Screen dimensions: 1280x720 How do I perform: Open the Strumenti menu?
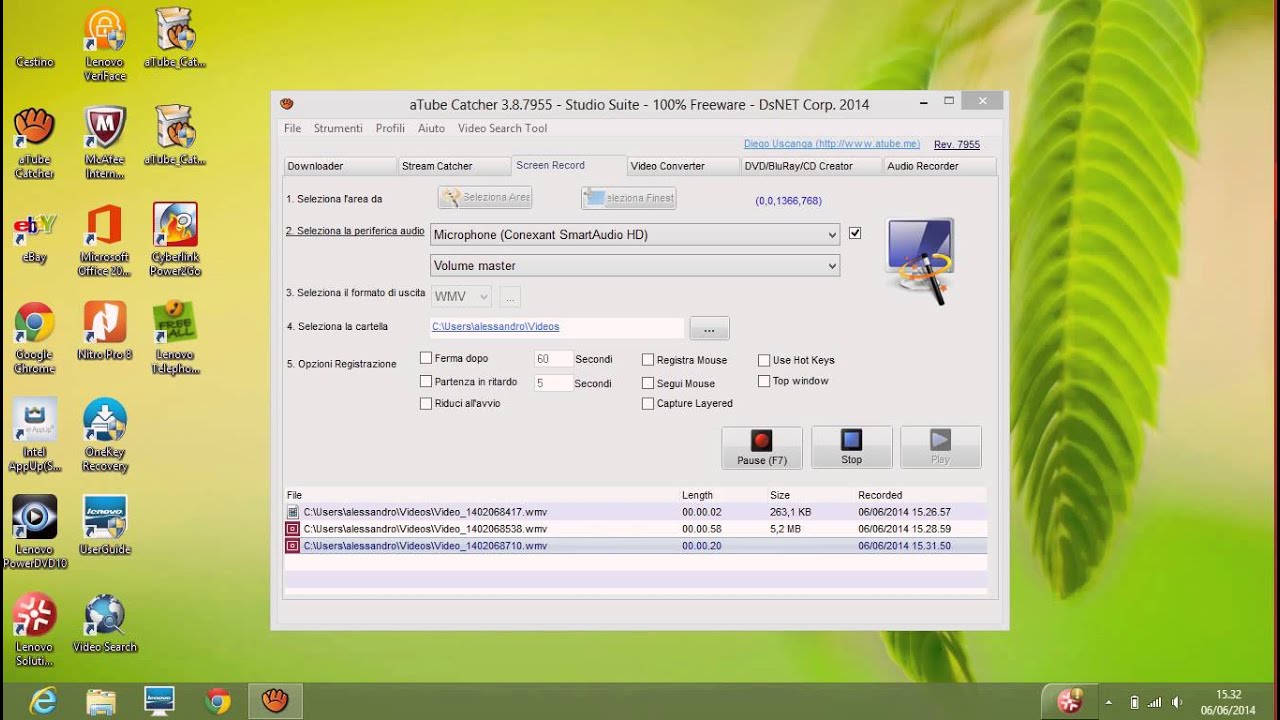coord(338,128)
